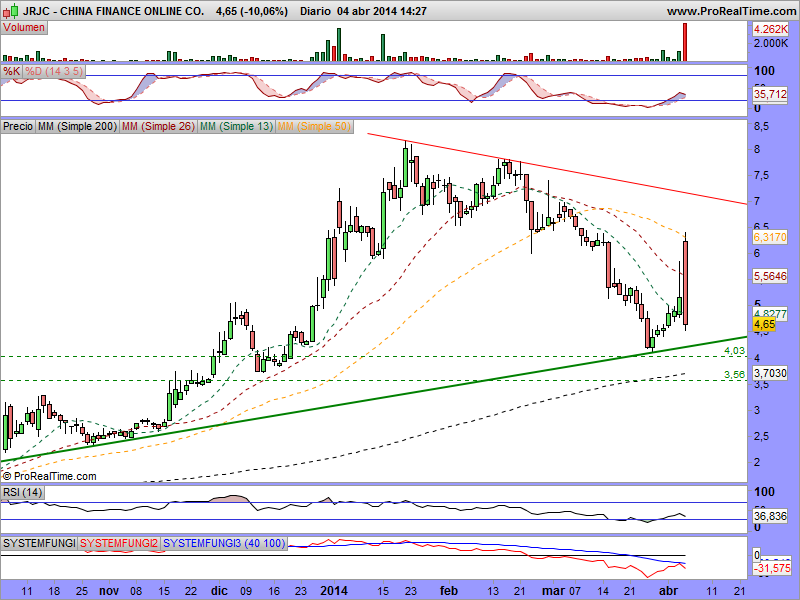Visit the www.ProRealTime.com link
The image size is (800, 600).
tap(731, 11)
